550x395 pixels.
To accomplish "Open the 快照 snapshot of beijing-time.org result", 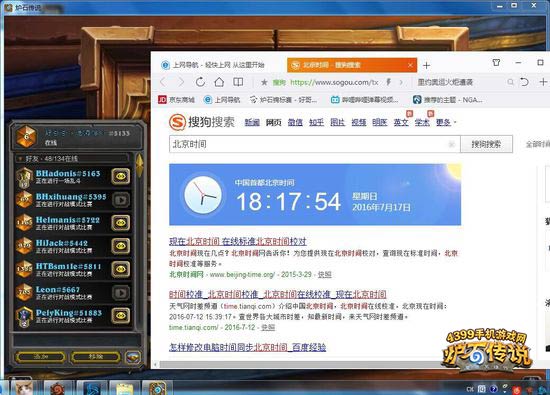I will click(324, 274).
